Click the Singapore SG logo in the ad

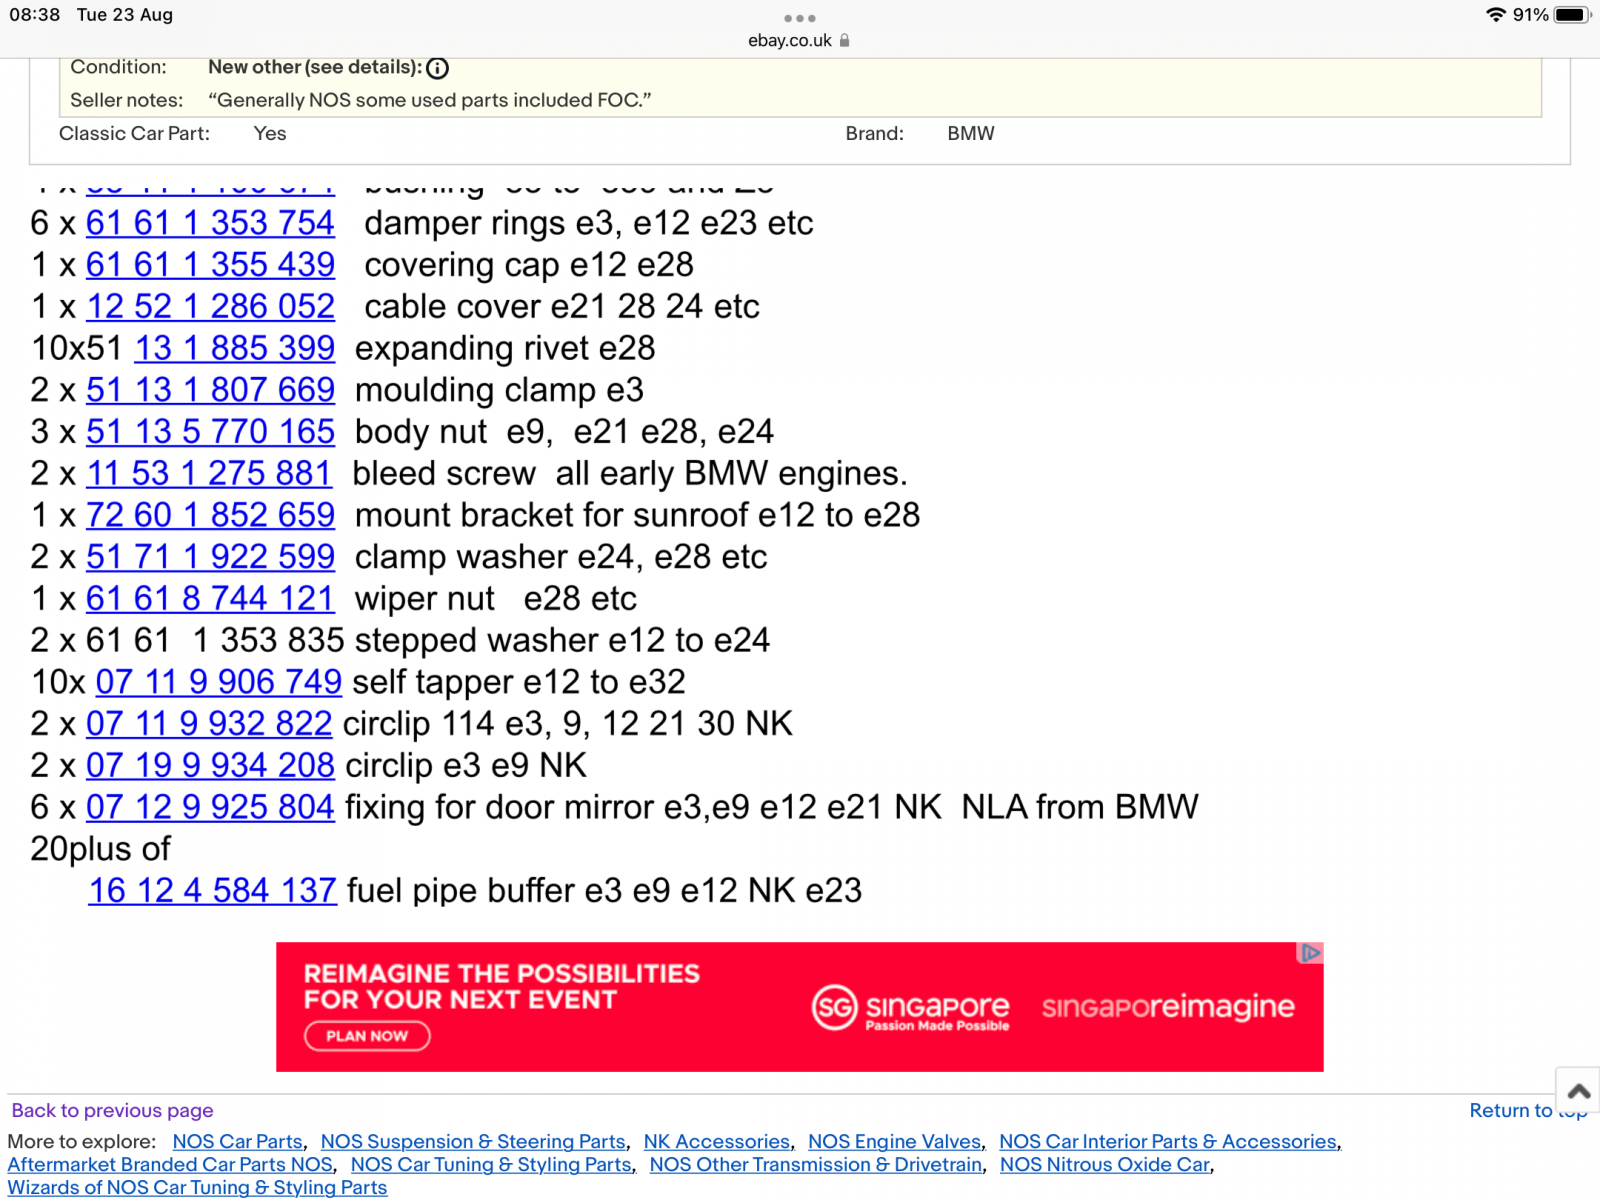click(x=834, y=1007)
